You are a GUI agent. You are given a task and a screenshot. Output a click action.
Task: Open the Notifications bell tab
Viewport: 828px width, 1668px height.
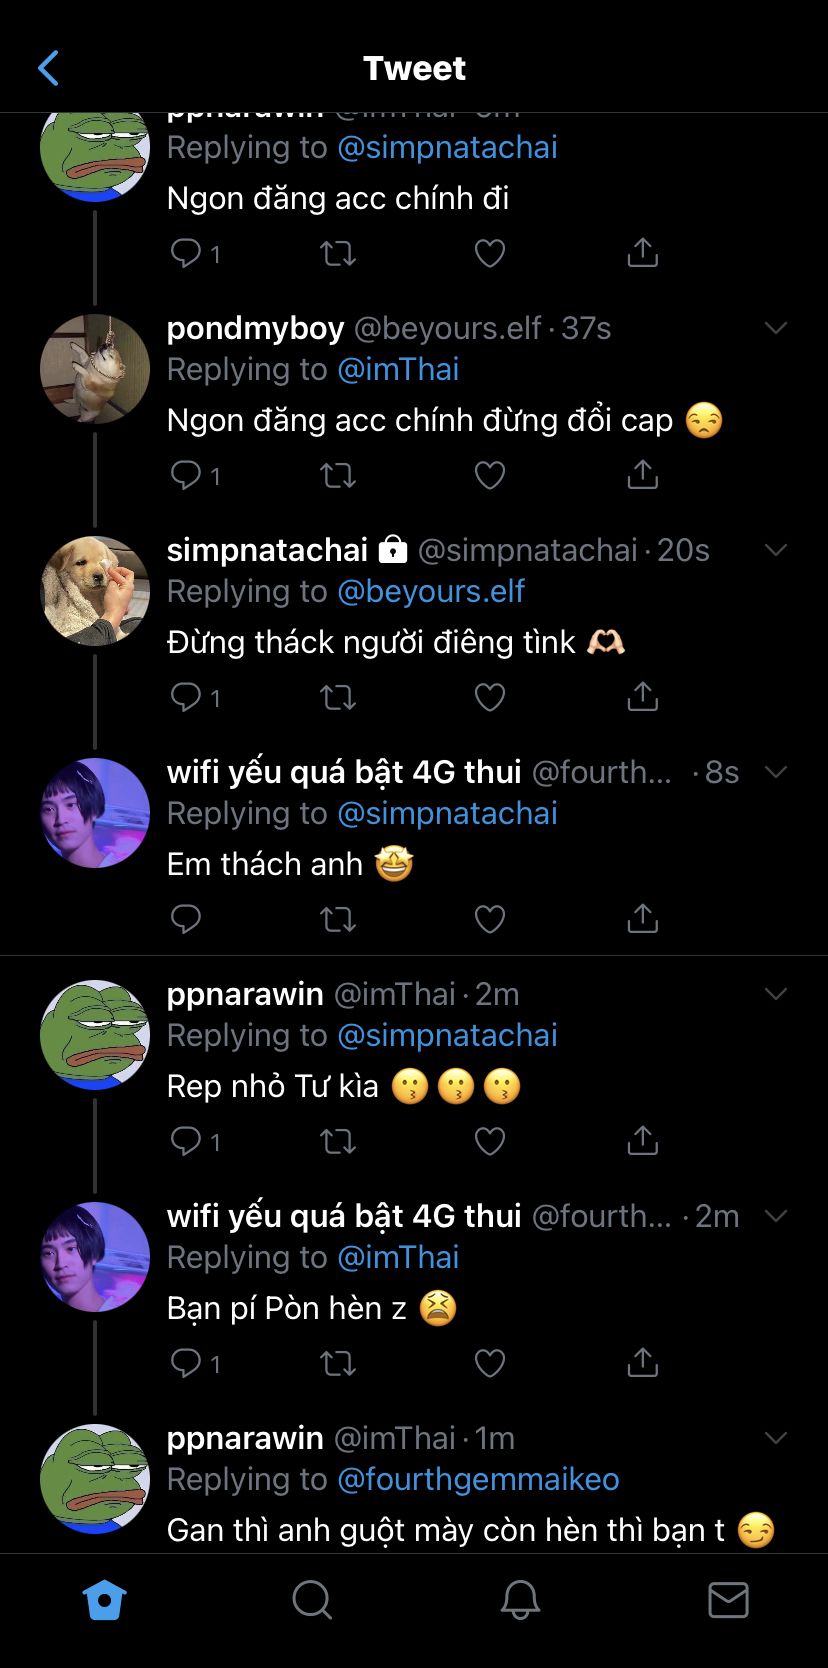pyautogui.click(x=520, y=1600)
